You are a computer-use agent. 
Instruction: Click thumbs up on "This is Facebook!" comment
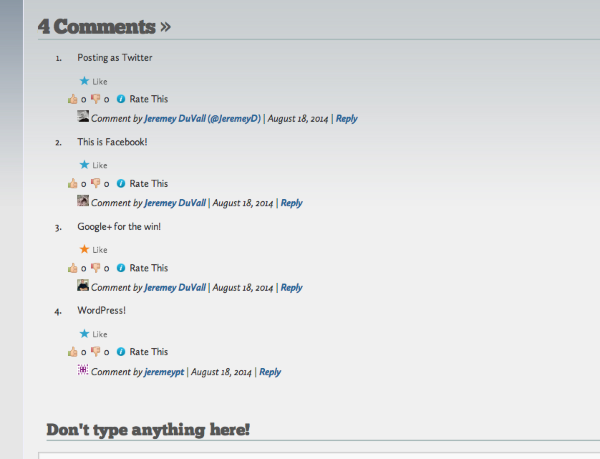pos(72,184)
